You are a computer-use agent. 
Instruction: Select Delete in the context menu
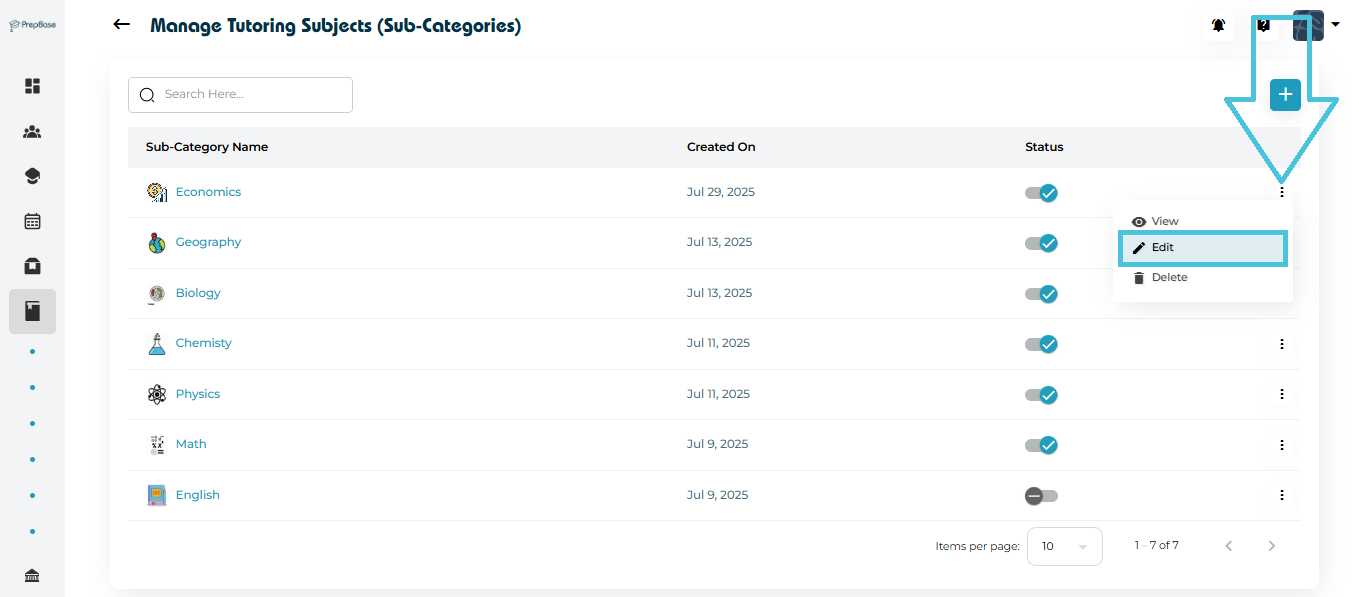click(x=1168, y=278)
